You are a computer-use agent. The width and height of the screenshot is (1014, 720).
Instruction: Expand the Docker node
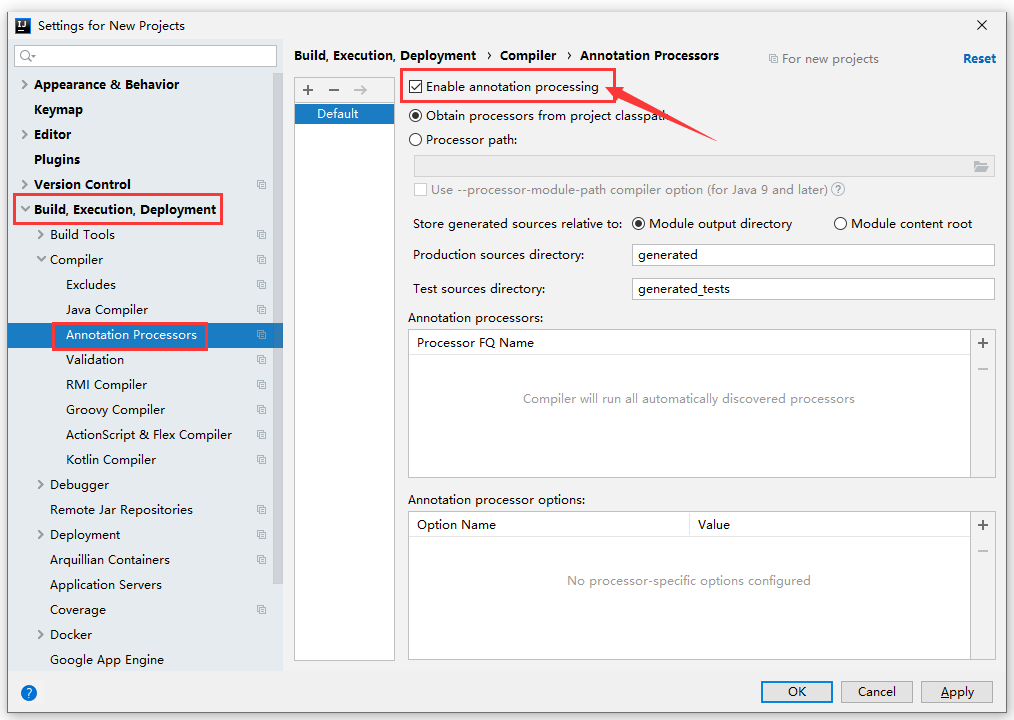pos(41,635)
